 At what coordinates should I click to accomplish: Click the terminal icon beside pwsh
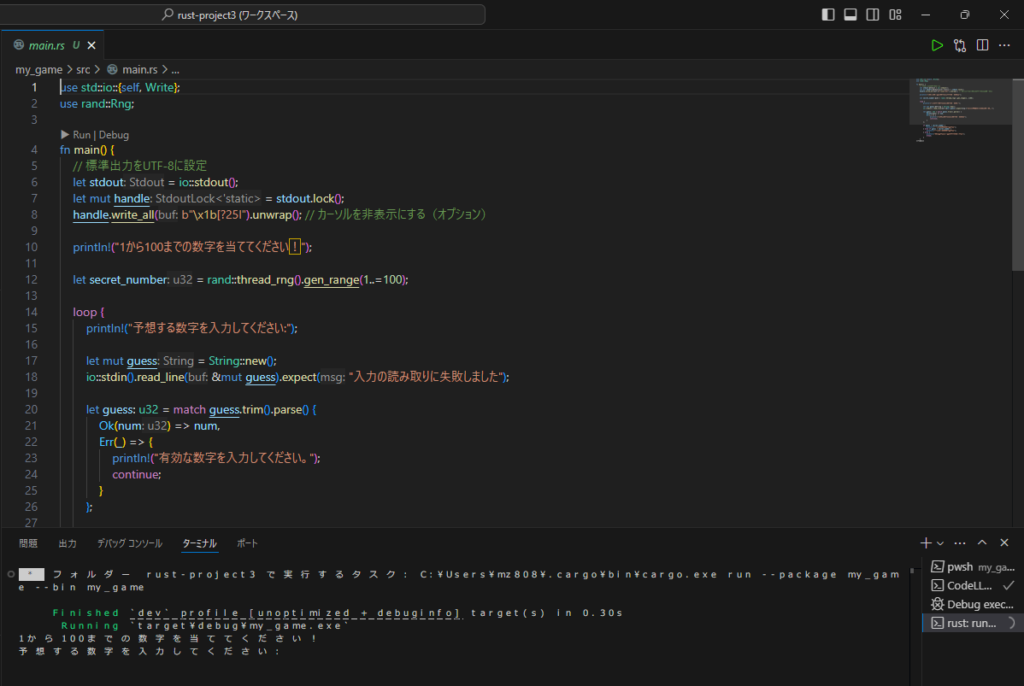point(937,566)
